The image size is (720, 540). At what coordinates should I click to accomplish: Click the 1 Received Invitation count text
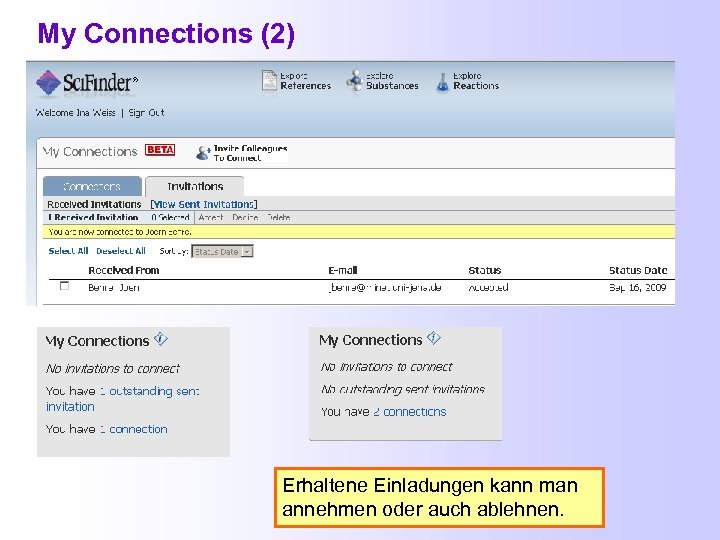tap(93, 217)
